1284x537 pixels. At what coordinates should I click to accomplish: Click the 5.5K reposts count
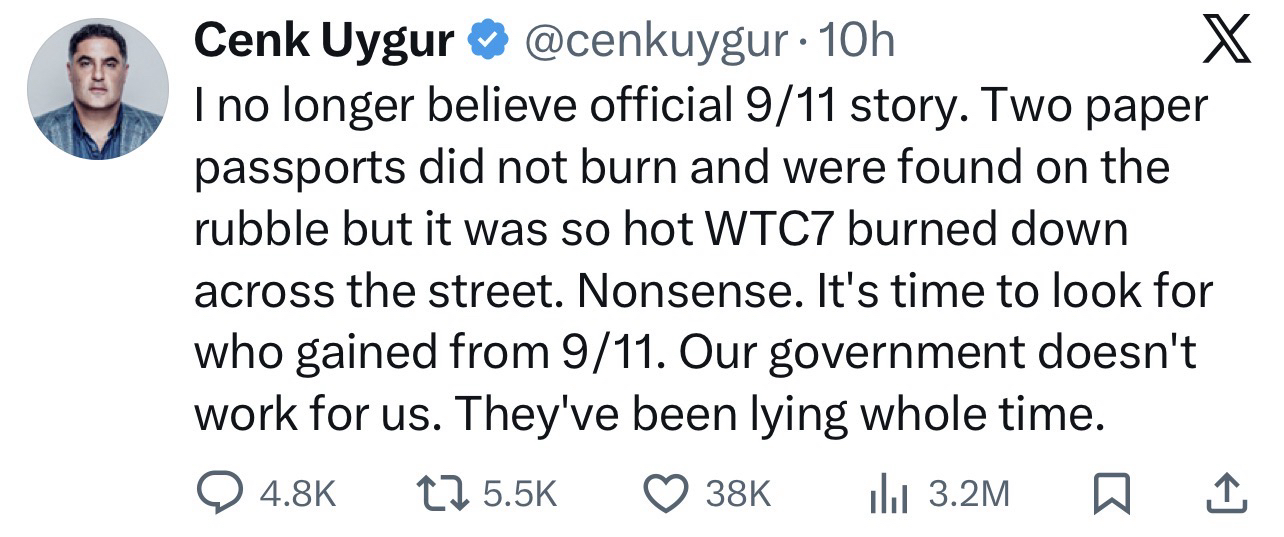coord(519,493)
